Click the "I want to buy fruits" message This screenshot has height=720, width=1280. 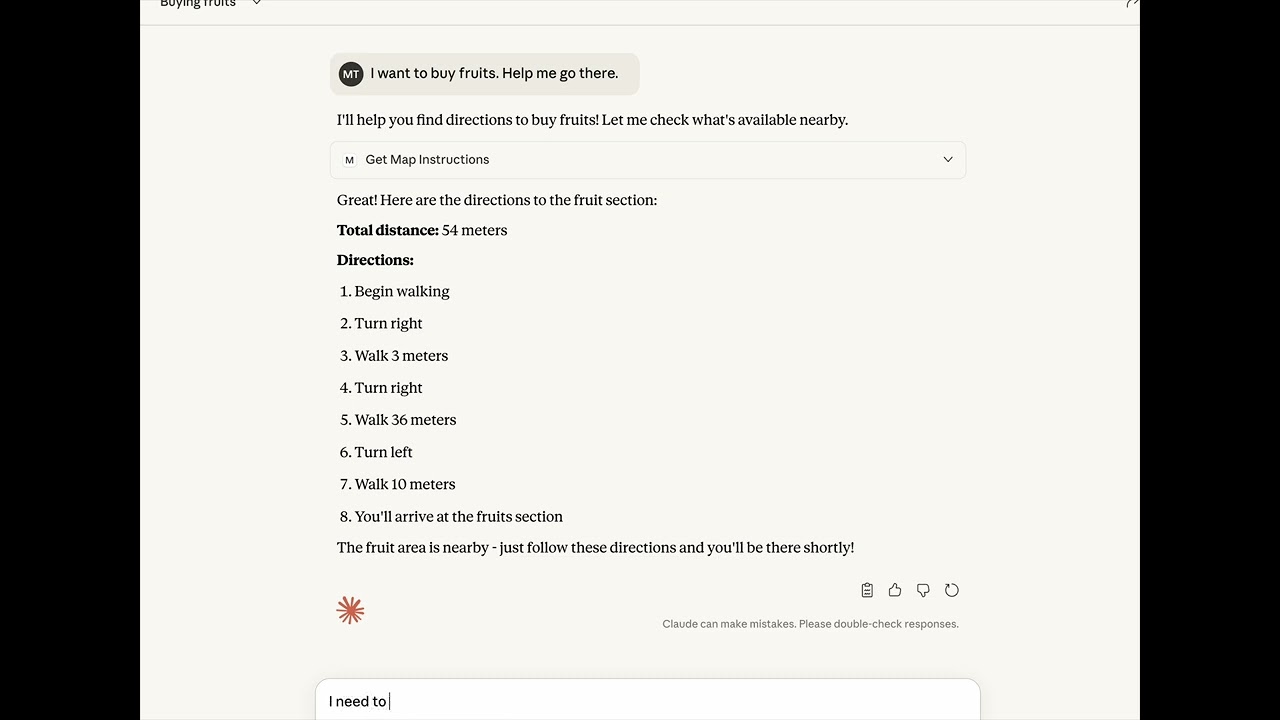click(x=494, y=74)
